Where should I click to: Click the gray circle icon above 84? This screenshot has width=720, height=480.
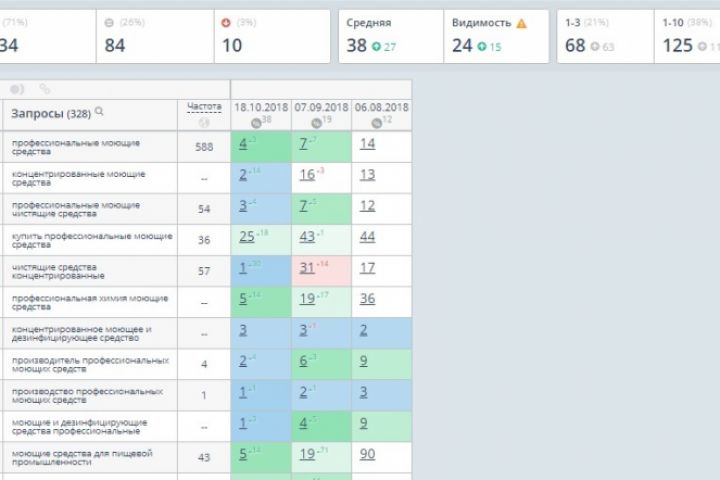coord(109,22)
